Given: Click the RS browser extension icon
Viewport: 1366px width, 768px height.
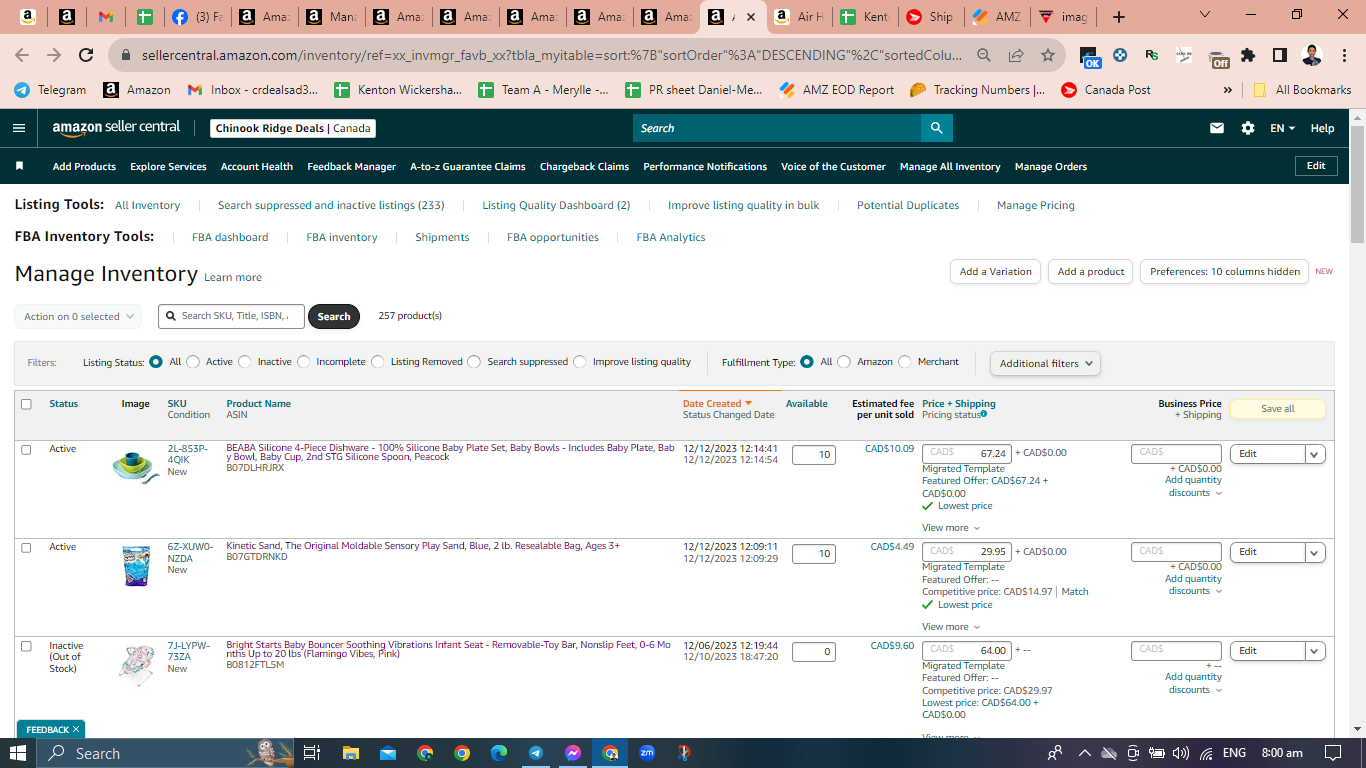Looking at the screenshot, I should coord(1152,55).
